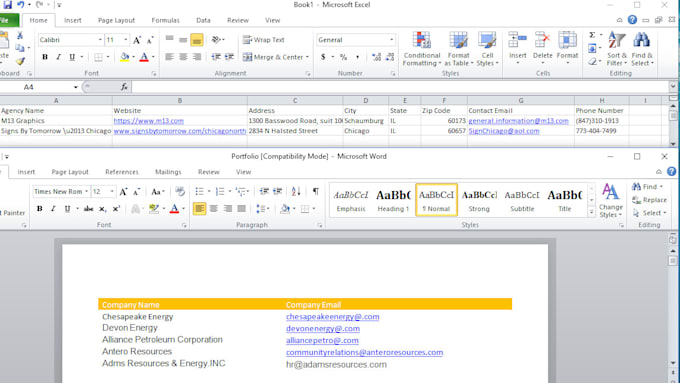Image resolution: width=680 pixels, height=383 pixels.
Task: Open Excel Help question mark icon
Action: tap(632, 20)
